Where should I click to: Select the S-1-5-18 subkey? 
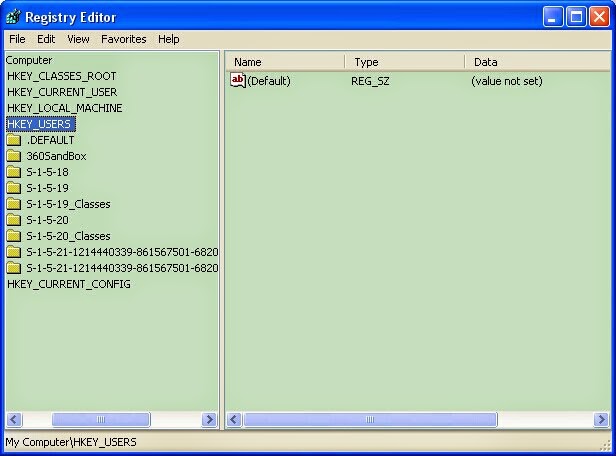pos(47,172)
